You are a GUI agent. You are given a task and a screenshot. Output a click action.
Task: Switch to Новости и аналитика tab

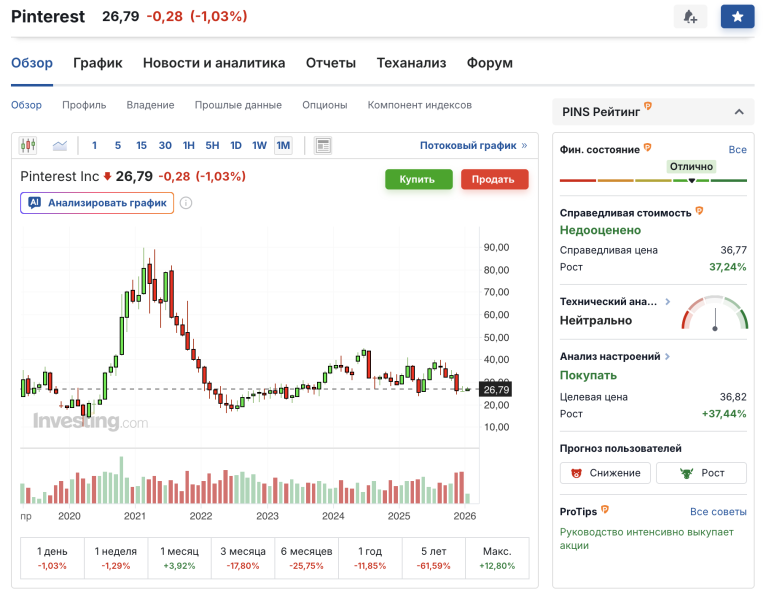[x=214, y=63]
